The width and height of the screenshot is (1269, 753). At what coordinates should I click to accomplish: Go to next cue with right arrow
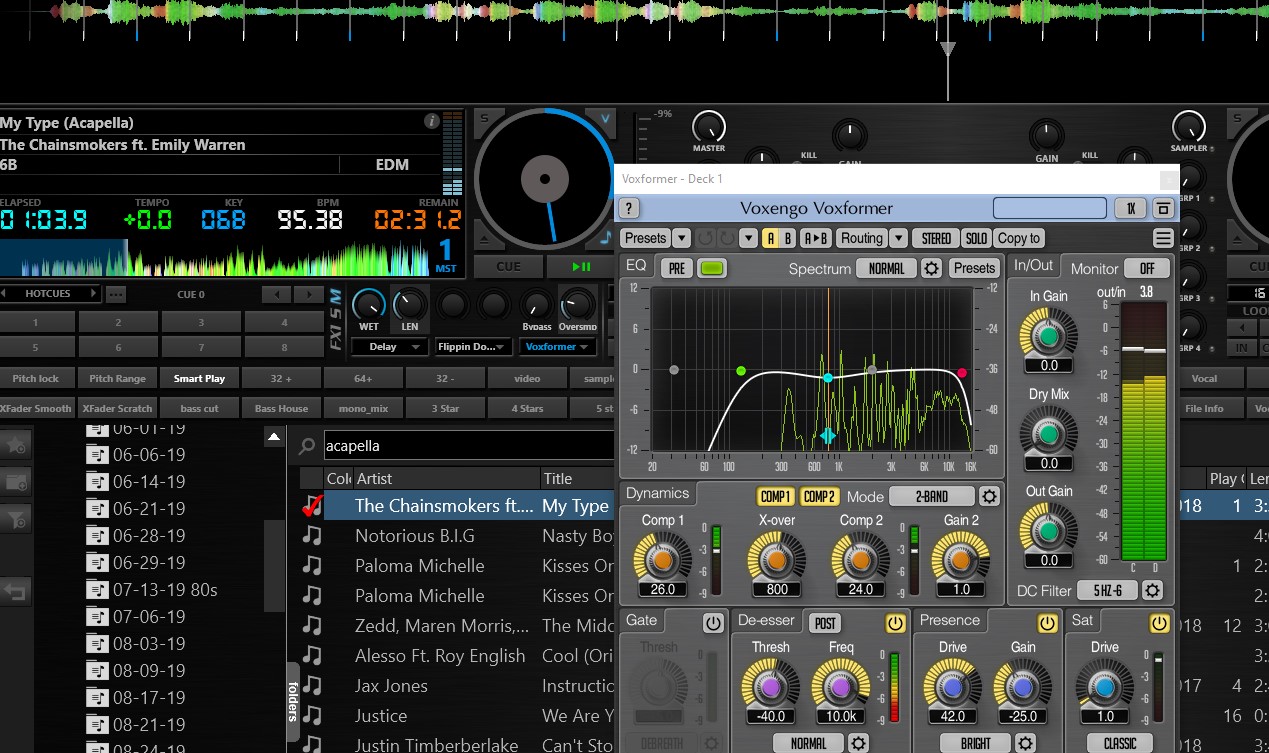307,294
